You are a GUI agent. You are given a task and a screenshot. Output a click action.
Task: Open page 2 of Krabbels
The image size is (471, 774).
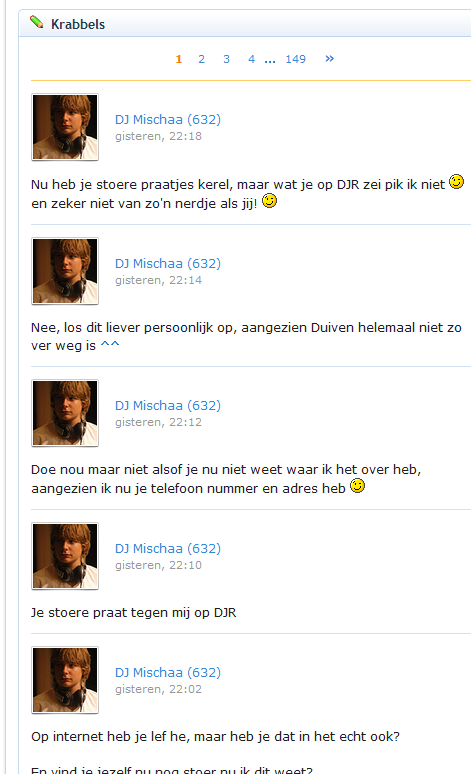point(201,59)
